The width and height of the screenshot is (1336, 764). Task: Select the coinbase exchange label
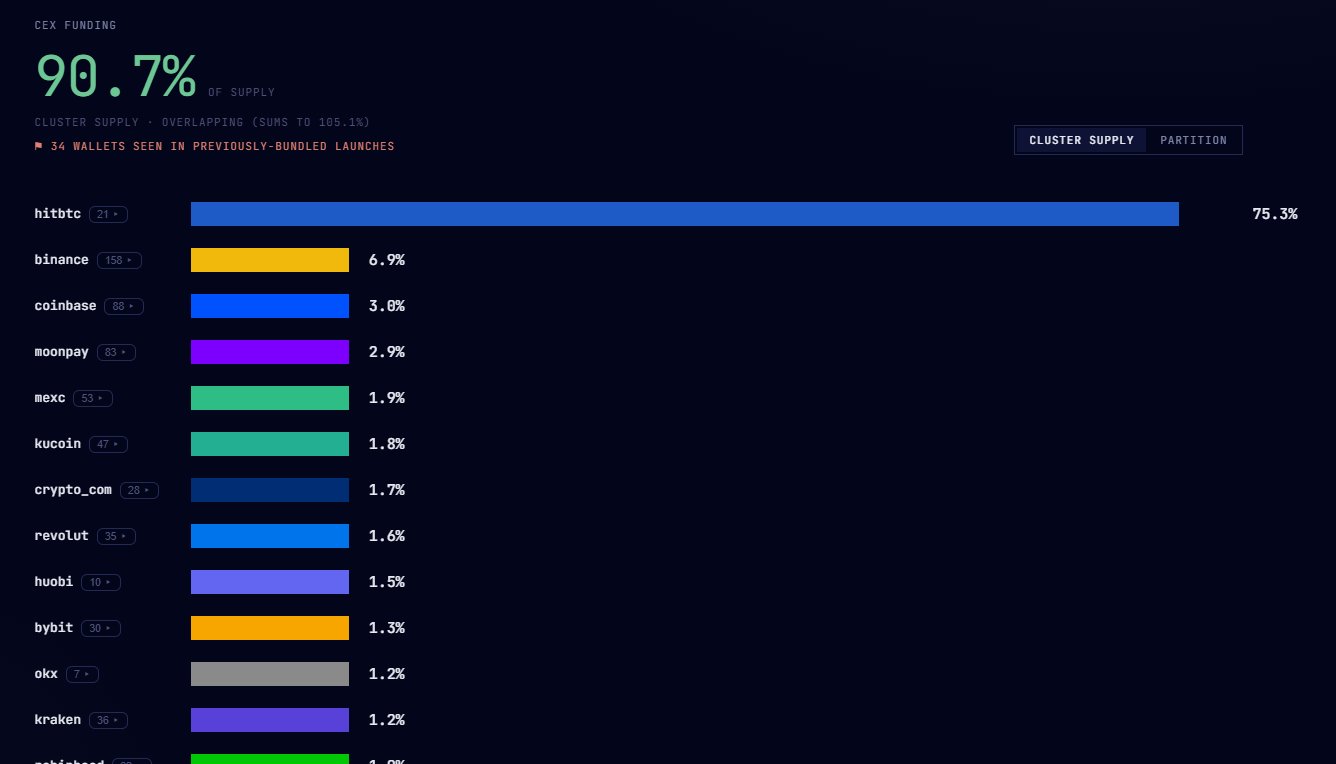66,306
